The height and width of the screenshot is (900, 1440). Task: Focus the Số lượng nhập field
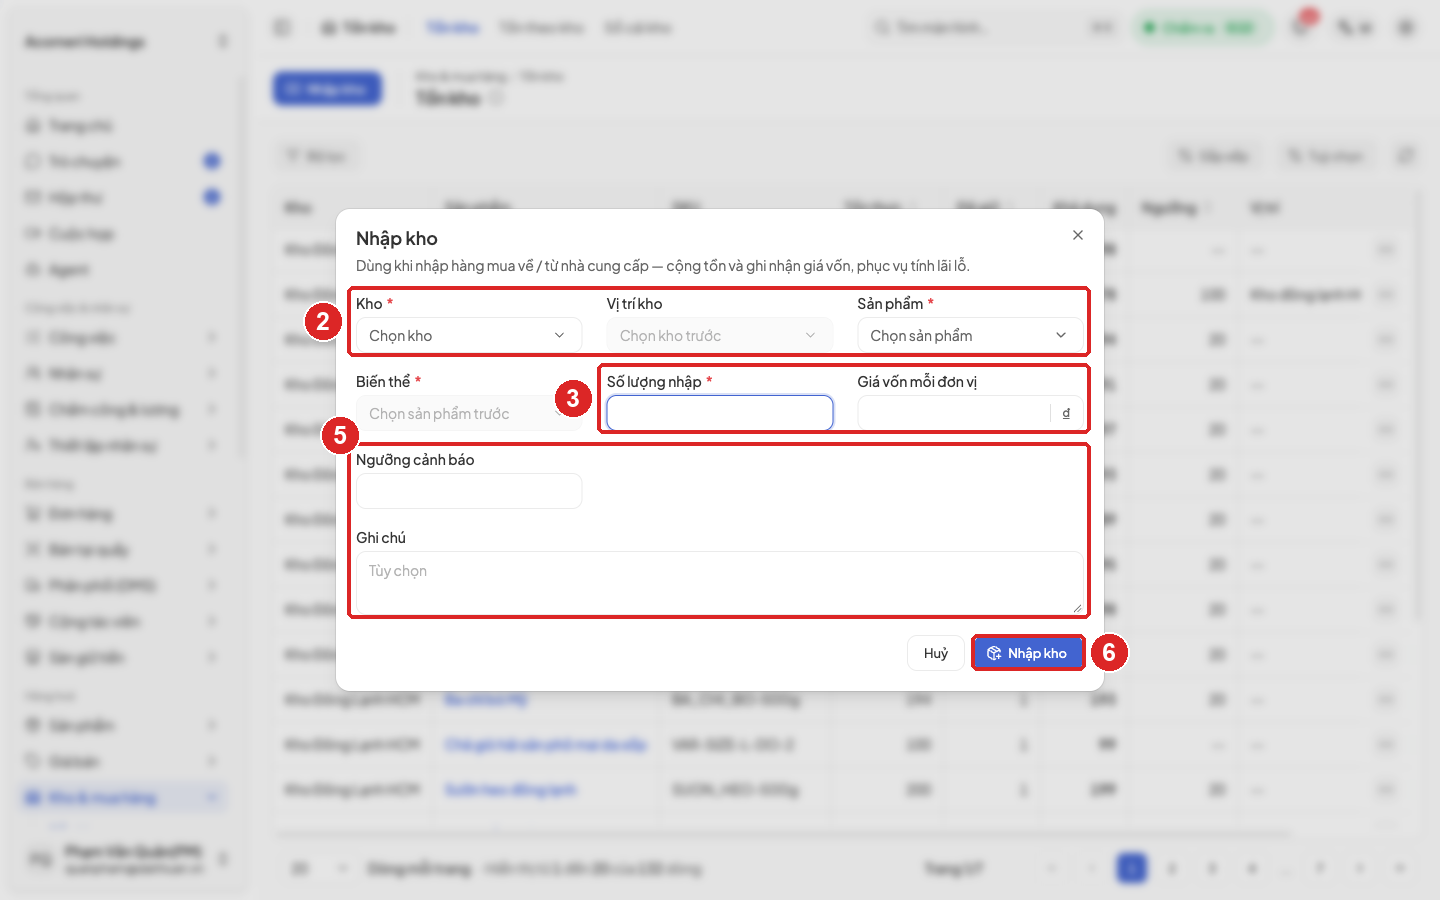[719, 413]
